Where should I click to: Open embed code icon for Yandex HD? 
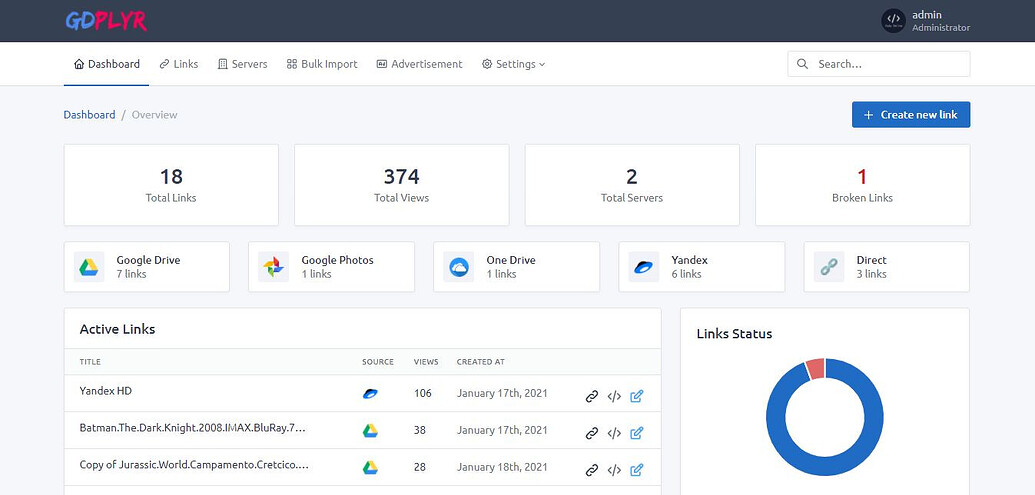(x=614, y=396)
